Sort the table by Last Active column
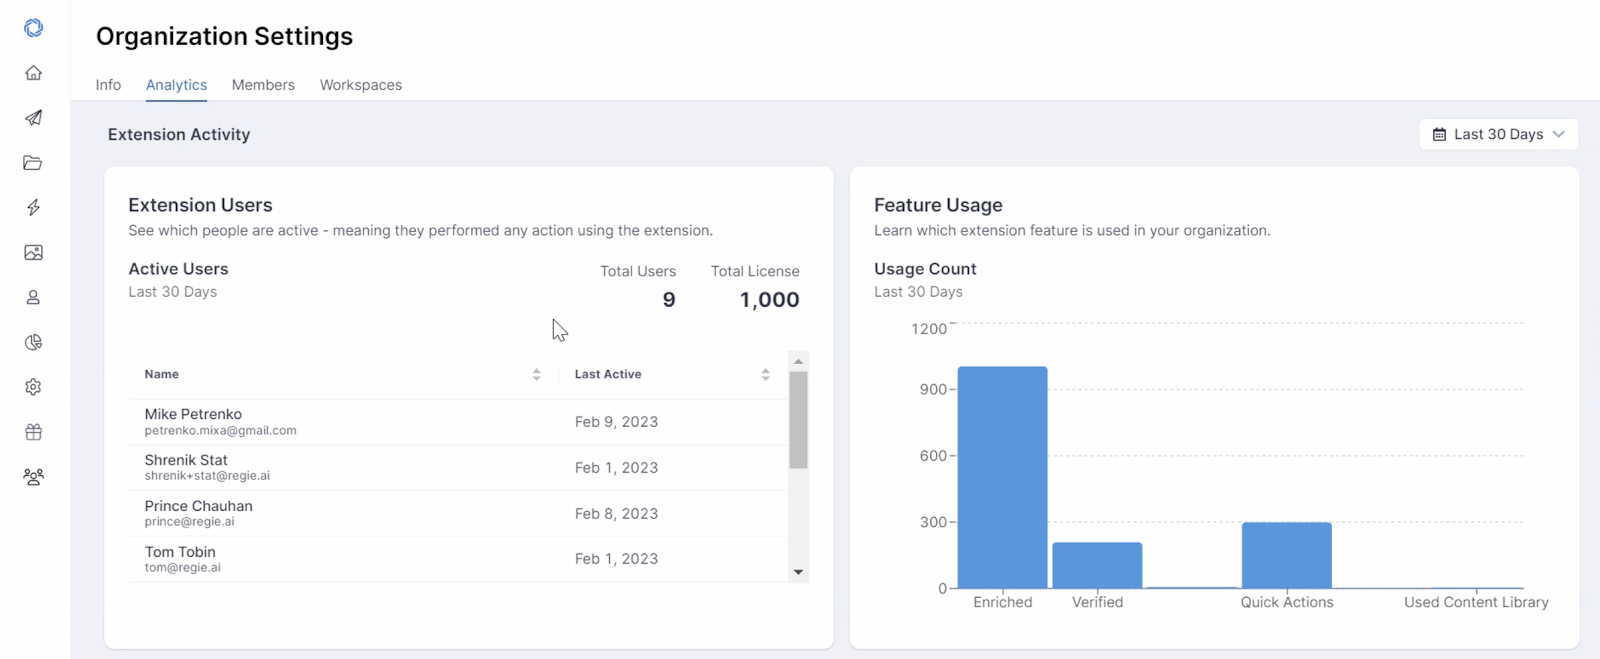Viewport: 1600px width, 659px height. 765,374
